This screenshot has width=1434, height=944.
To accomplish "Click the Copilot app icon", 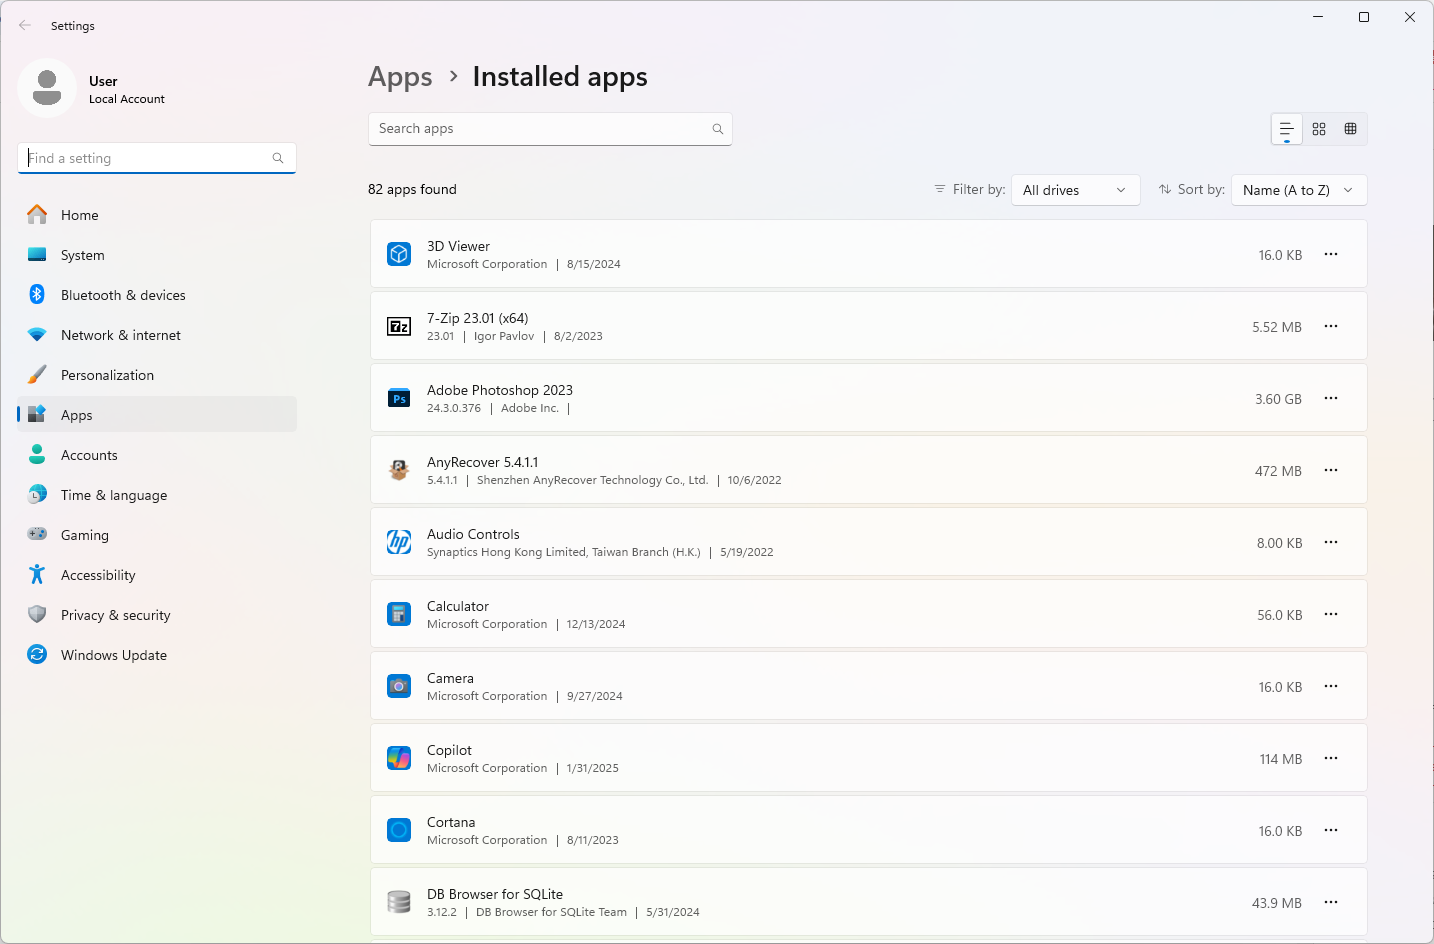I will (x=399, y=758).
